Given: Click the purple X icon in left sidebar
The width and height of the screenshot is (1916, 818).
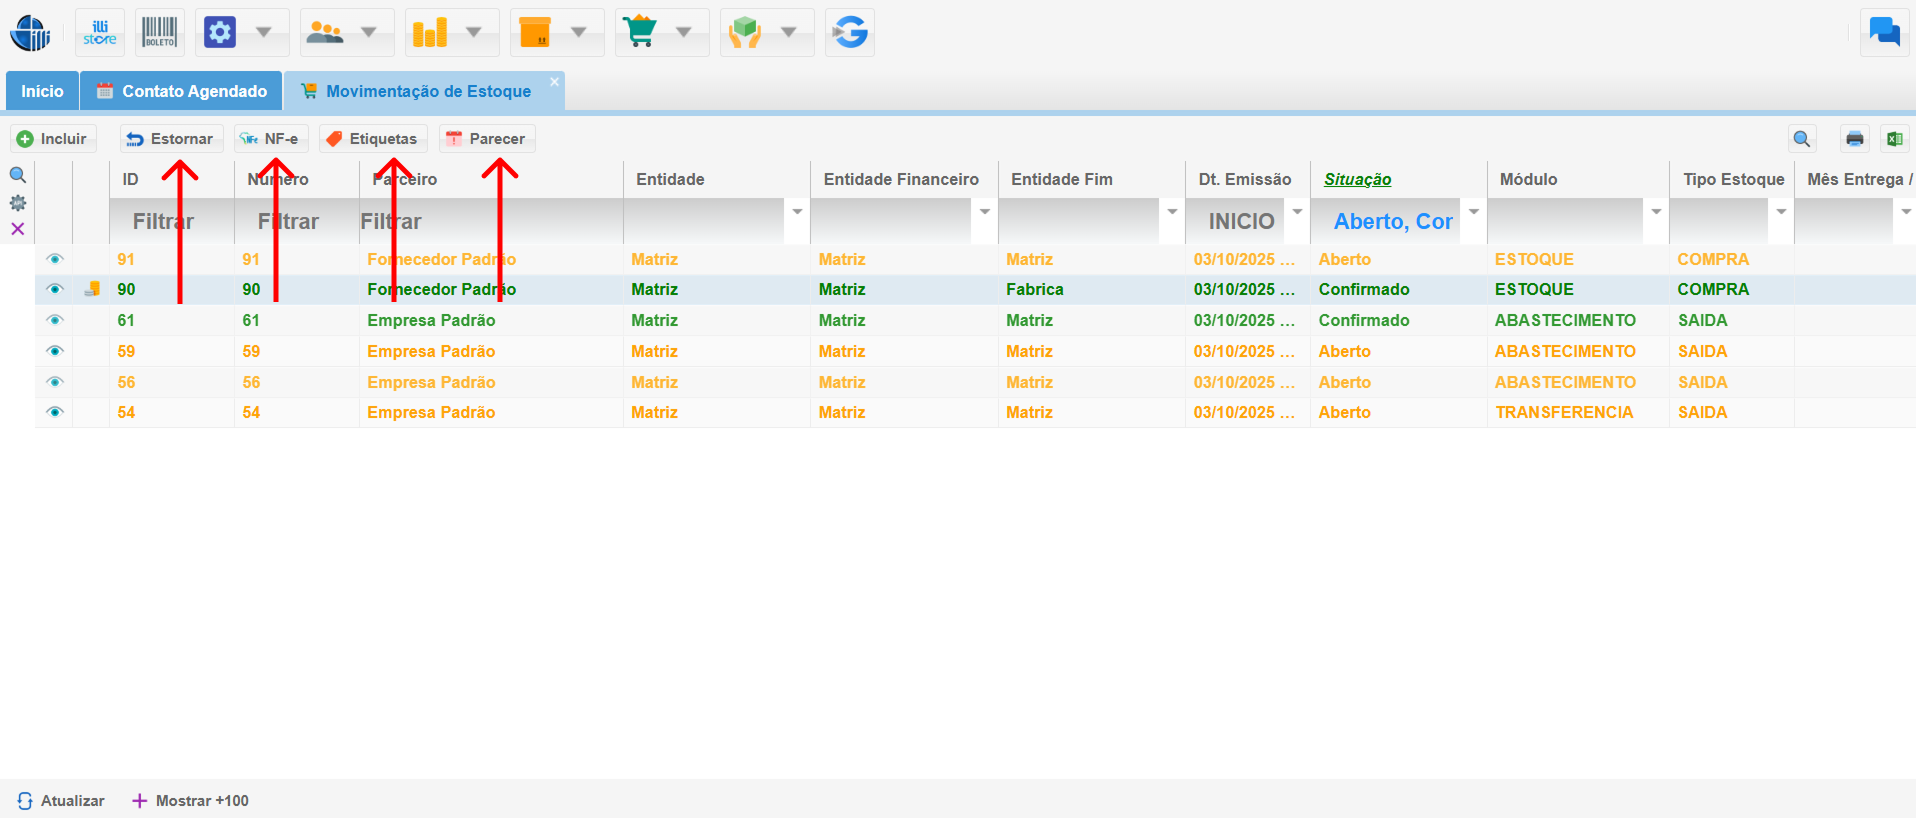Looking at the screenshot, I should (18, 229).
